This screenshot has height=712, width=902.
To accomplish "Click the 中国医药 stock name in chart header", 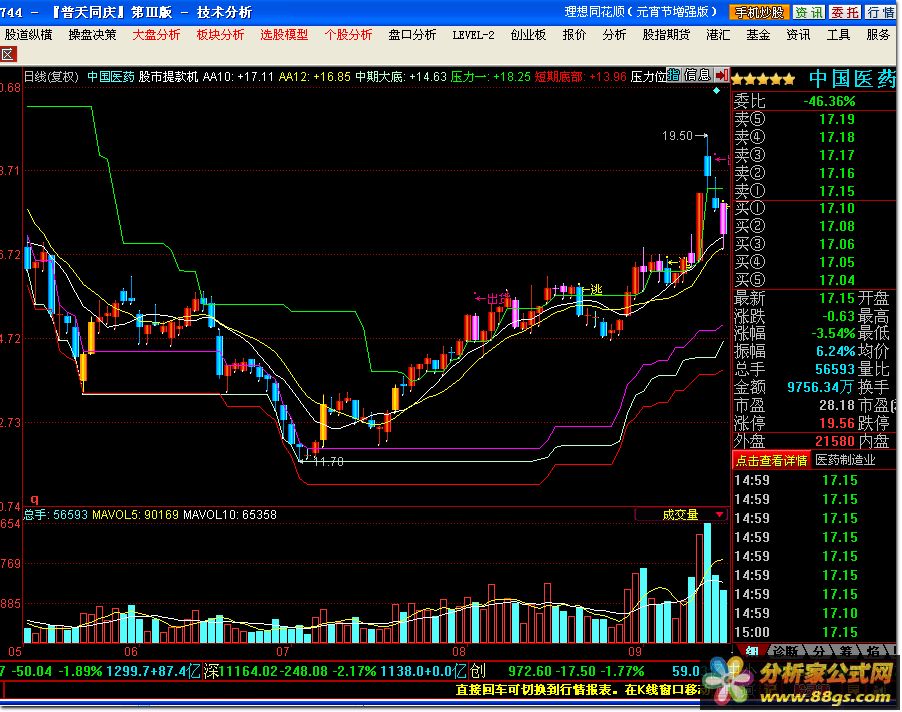I will tap(111, 76).
